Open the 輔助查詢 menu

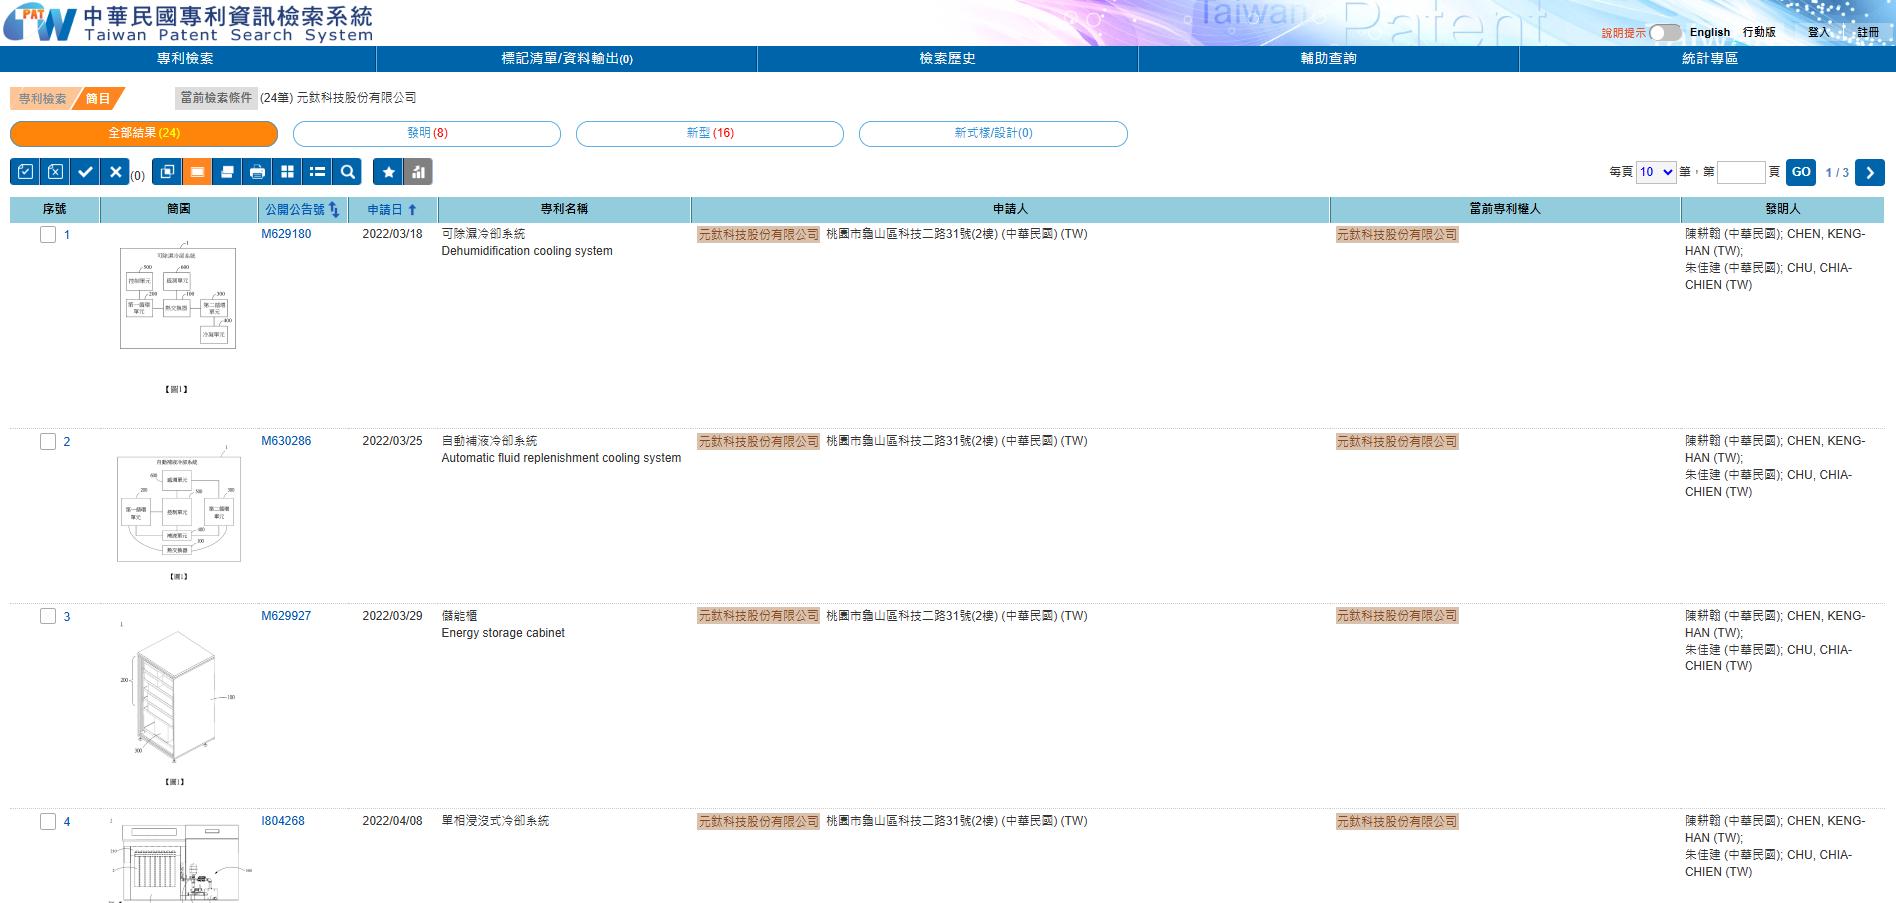[x=1329, y=58]
